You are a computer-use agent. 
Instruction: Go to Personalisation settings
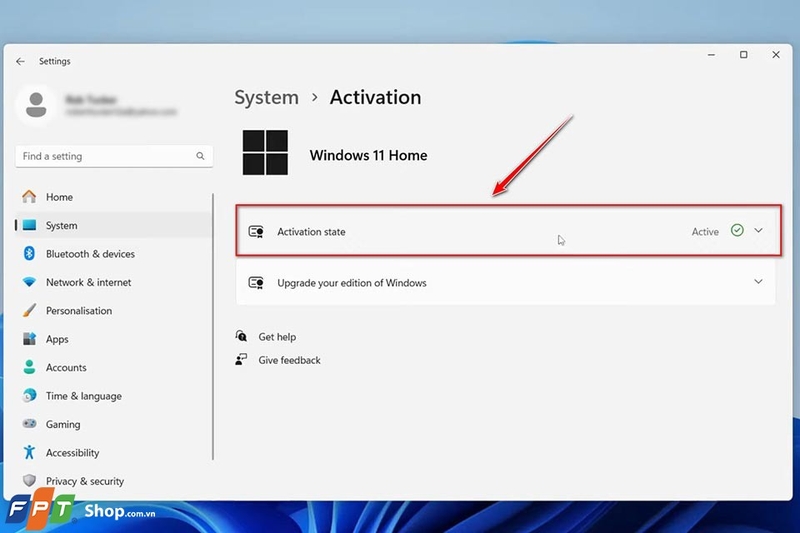pyautogui.click(x=113, y=311)
